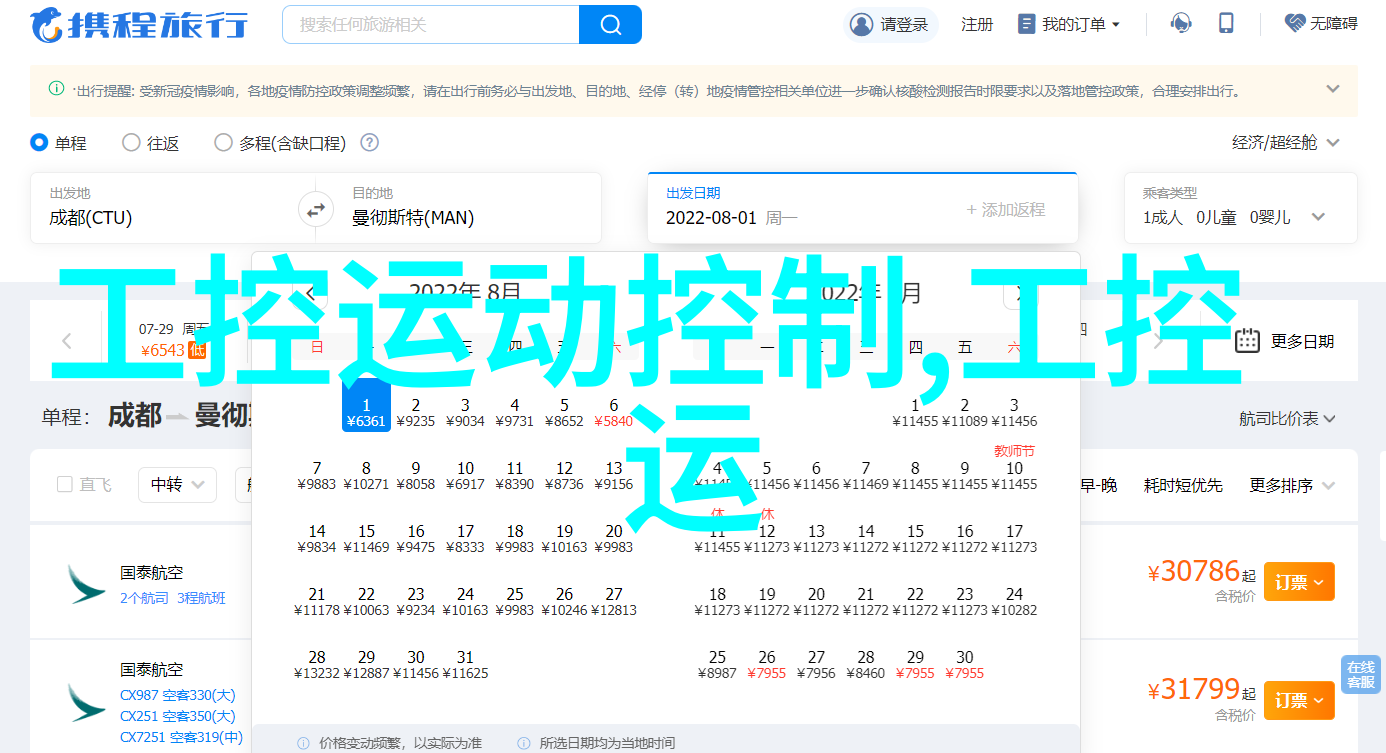Click the top search text field
Viewport: 1386px width, 753px height.
click(430, 24)
